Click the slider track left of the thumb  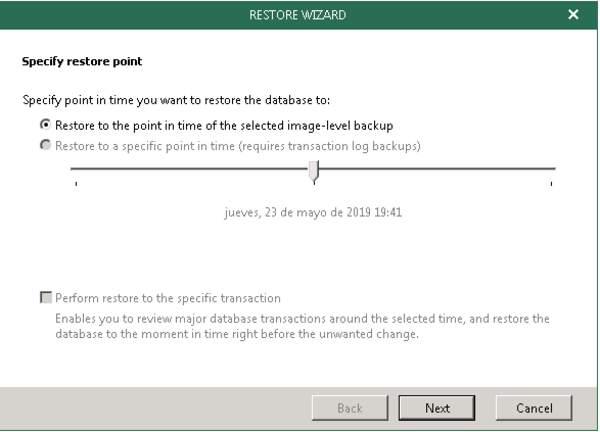click(x=190, y=169)
